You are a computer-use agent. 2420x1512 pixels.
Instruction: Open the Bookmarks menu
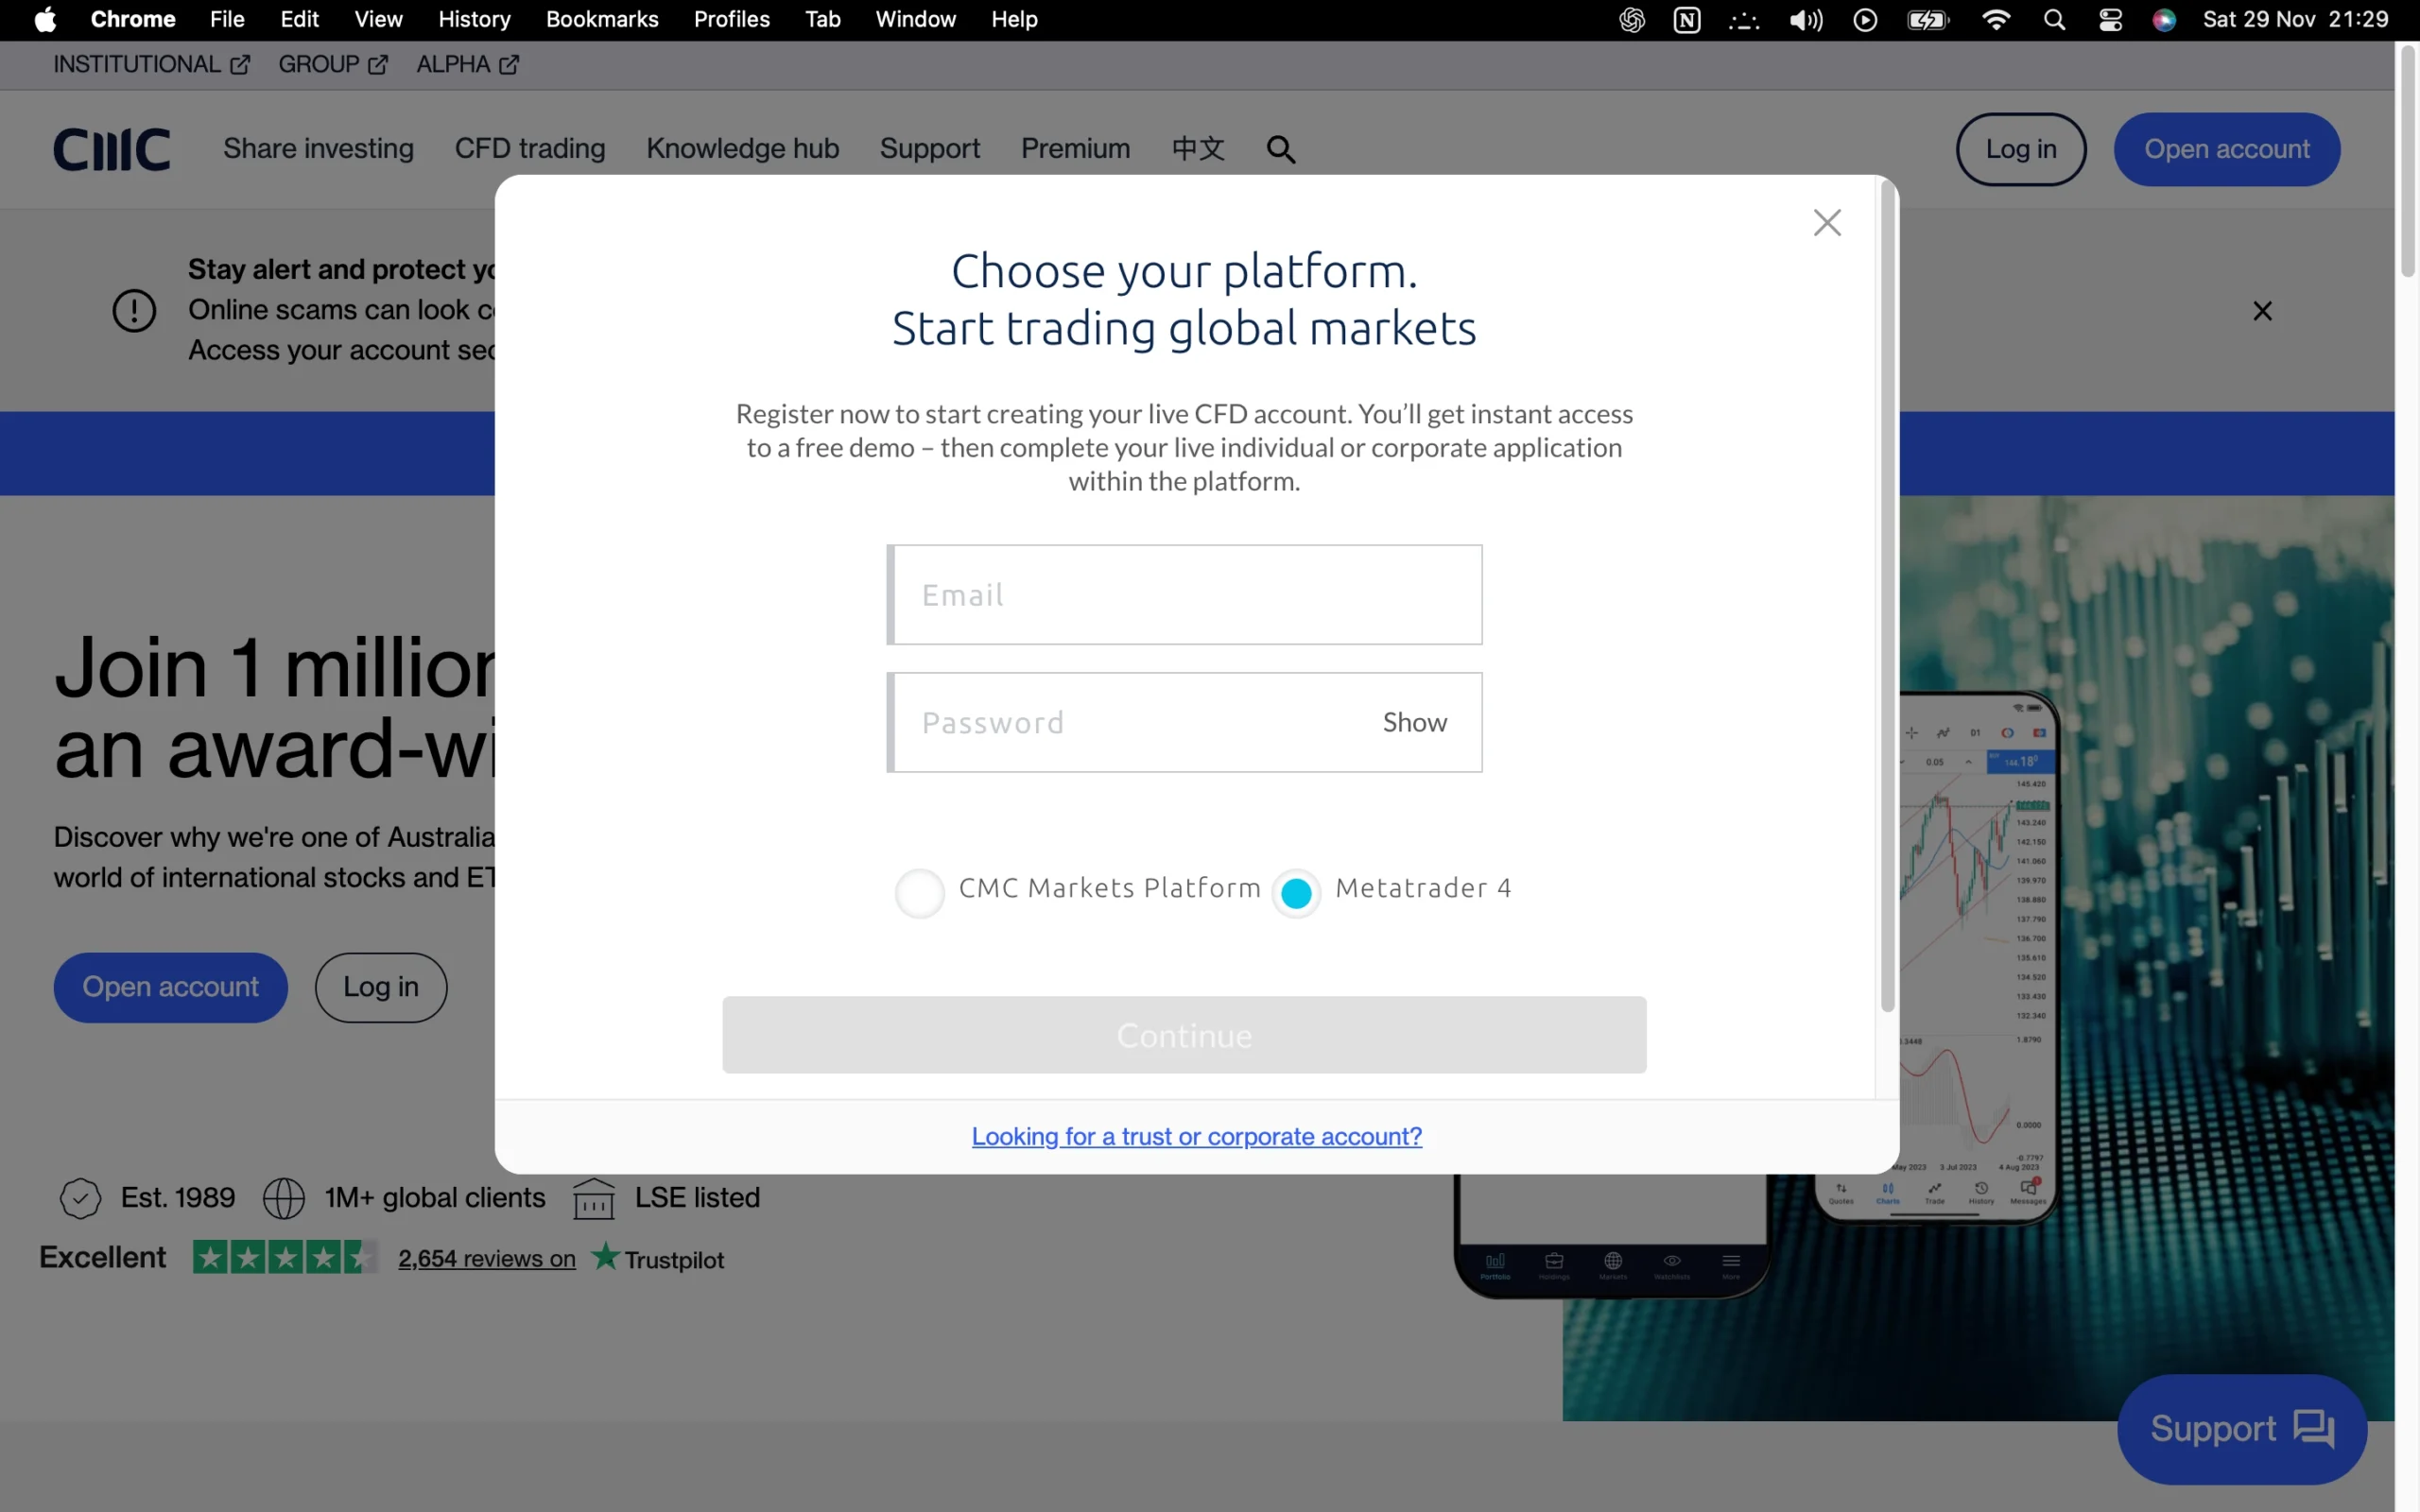click(602, 20)
